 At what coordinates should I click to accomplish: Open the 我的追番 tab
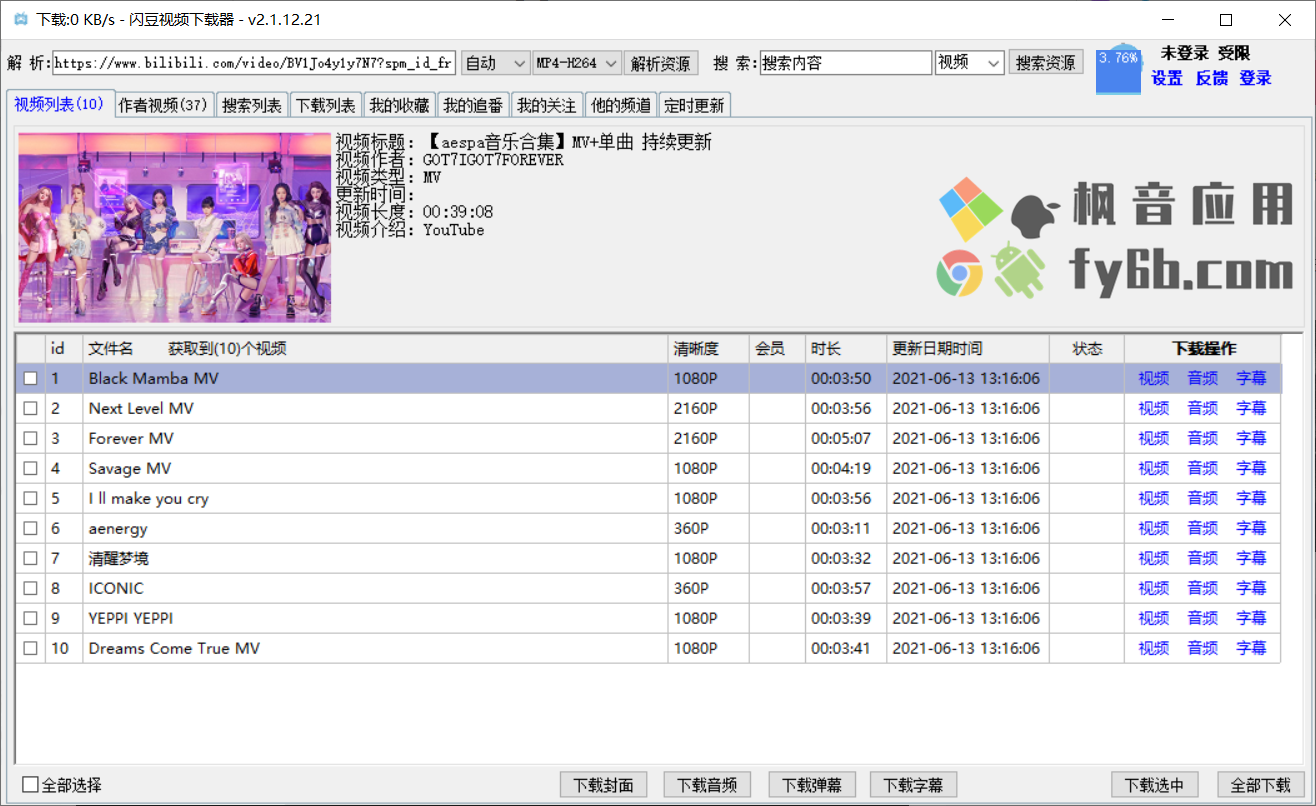(473, 105)
